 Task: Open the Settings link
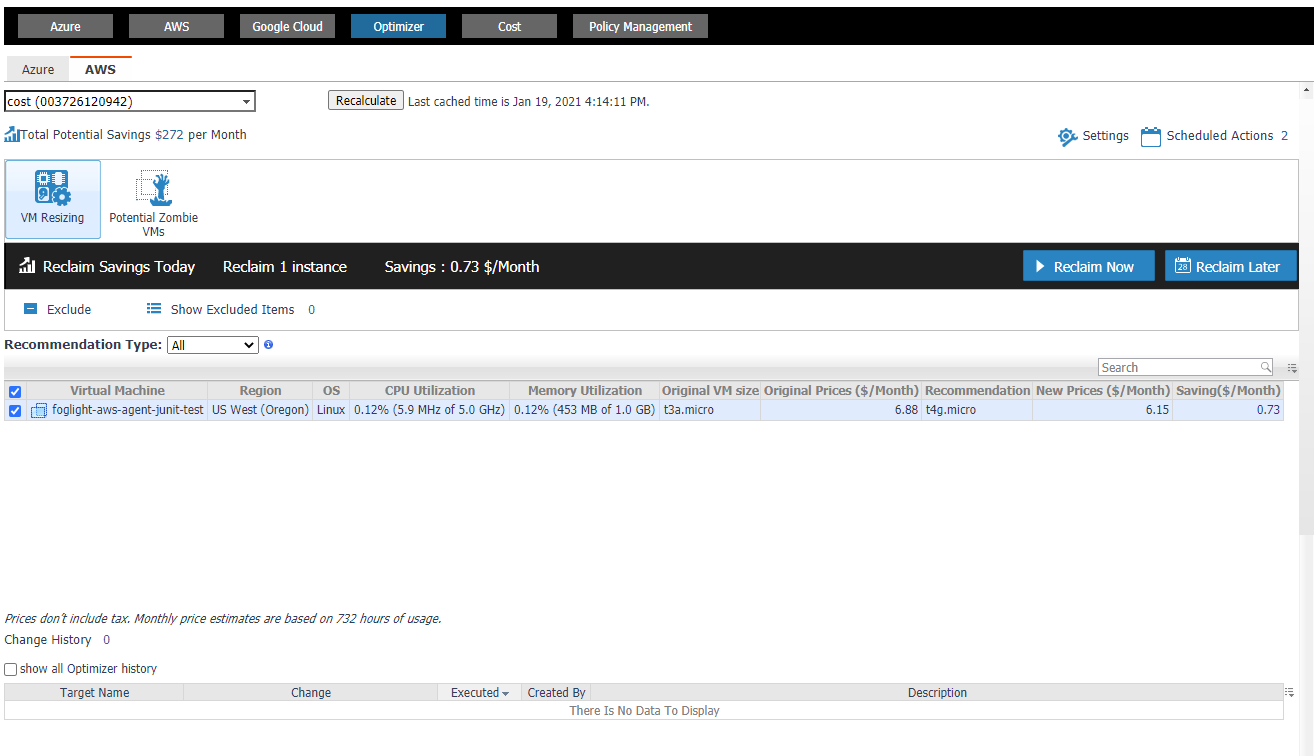click(x=1106, y=136)
